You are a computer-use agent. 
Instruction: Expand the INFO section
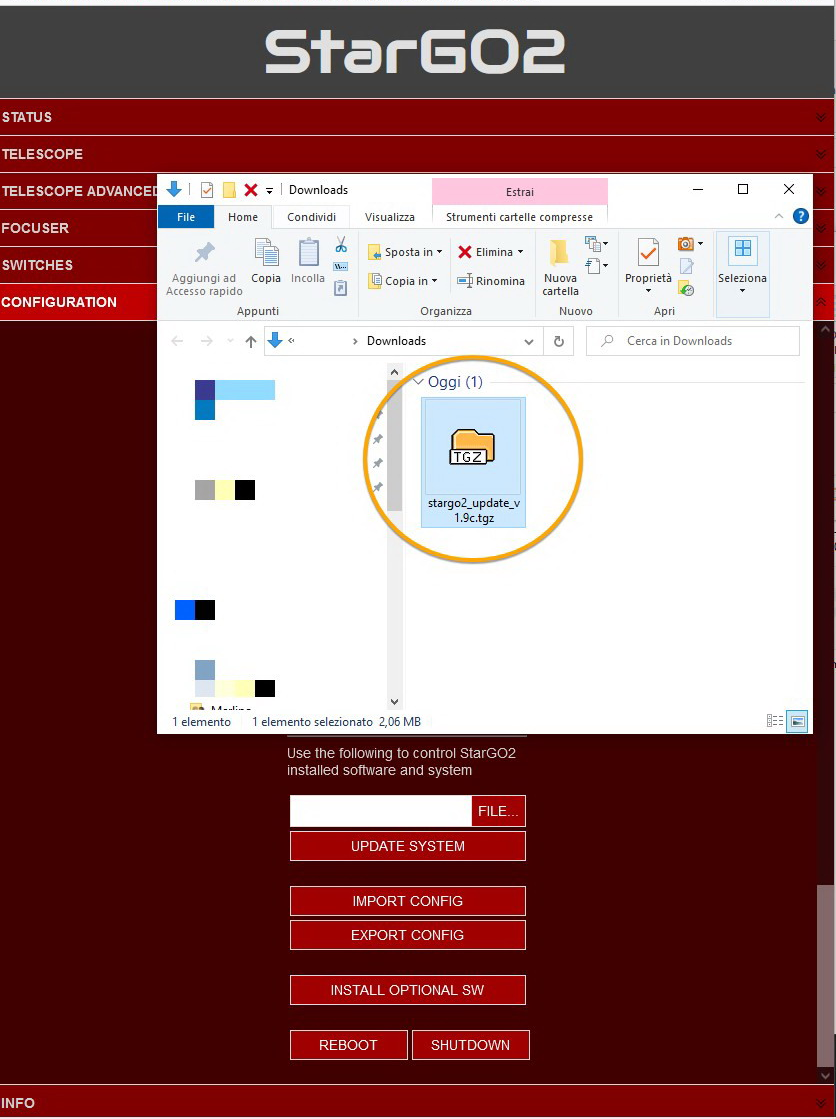point(417,1103)
